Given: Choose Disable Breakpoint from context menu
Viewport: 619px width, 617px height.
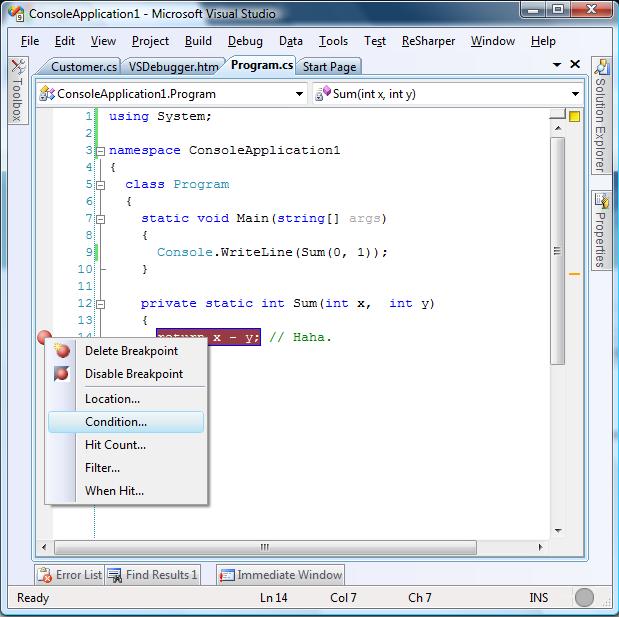Looking at the screenshot, I should (x=126, y=374).
